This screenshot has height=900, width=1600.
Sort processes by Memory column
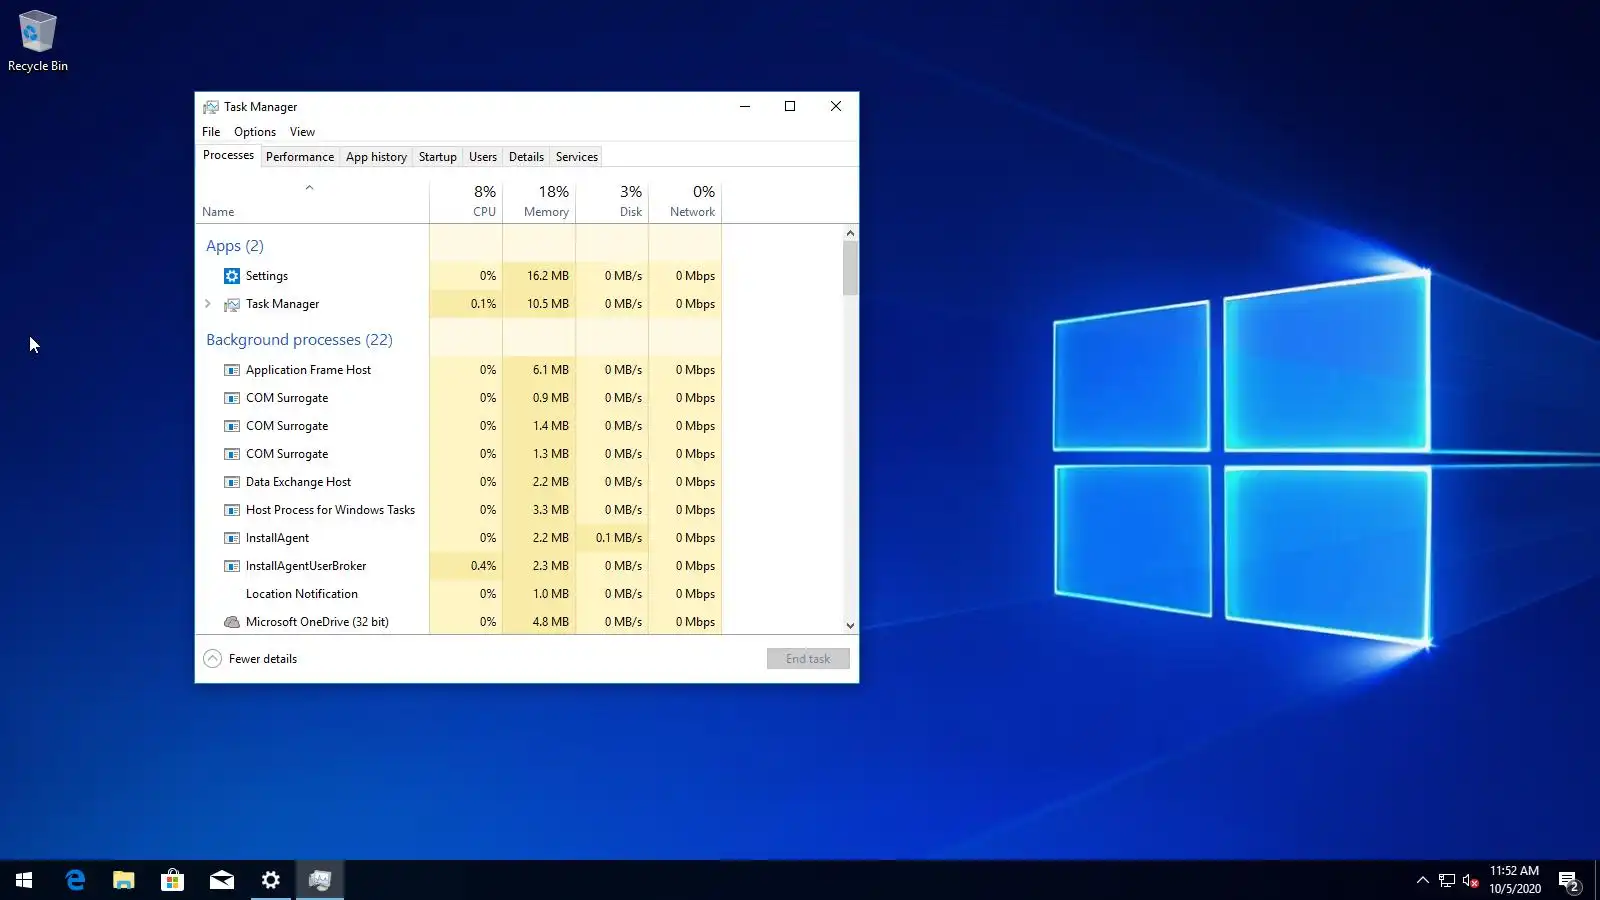pos(539,201)
